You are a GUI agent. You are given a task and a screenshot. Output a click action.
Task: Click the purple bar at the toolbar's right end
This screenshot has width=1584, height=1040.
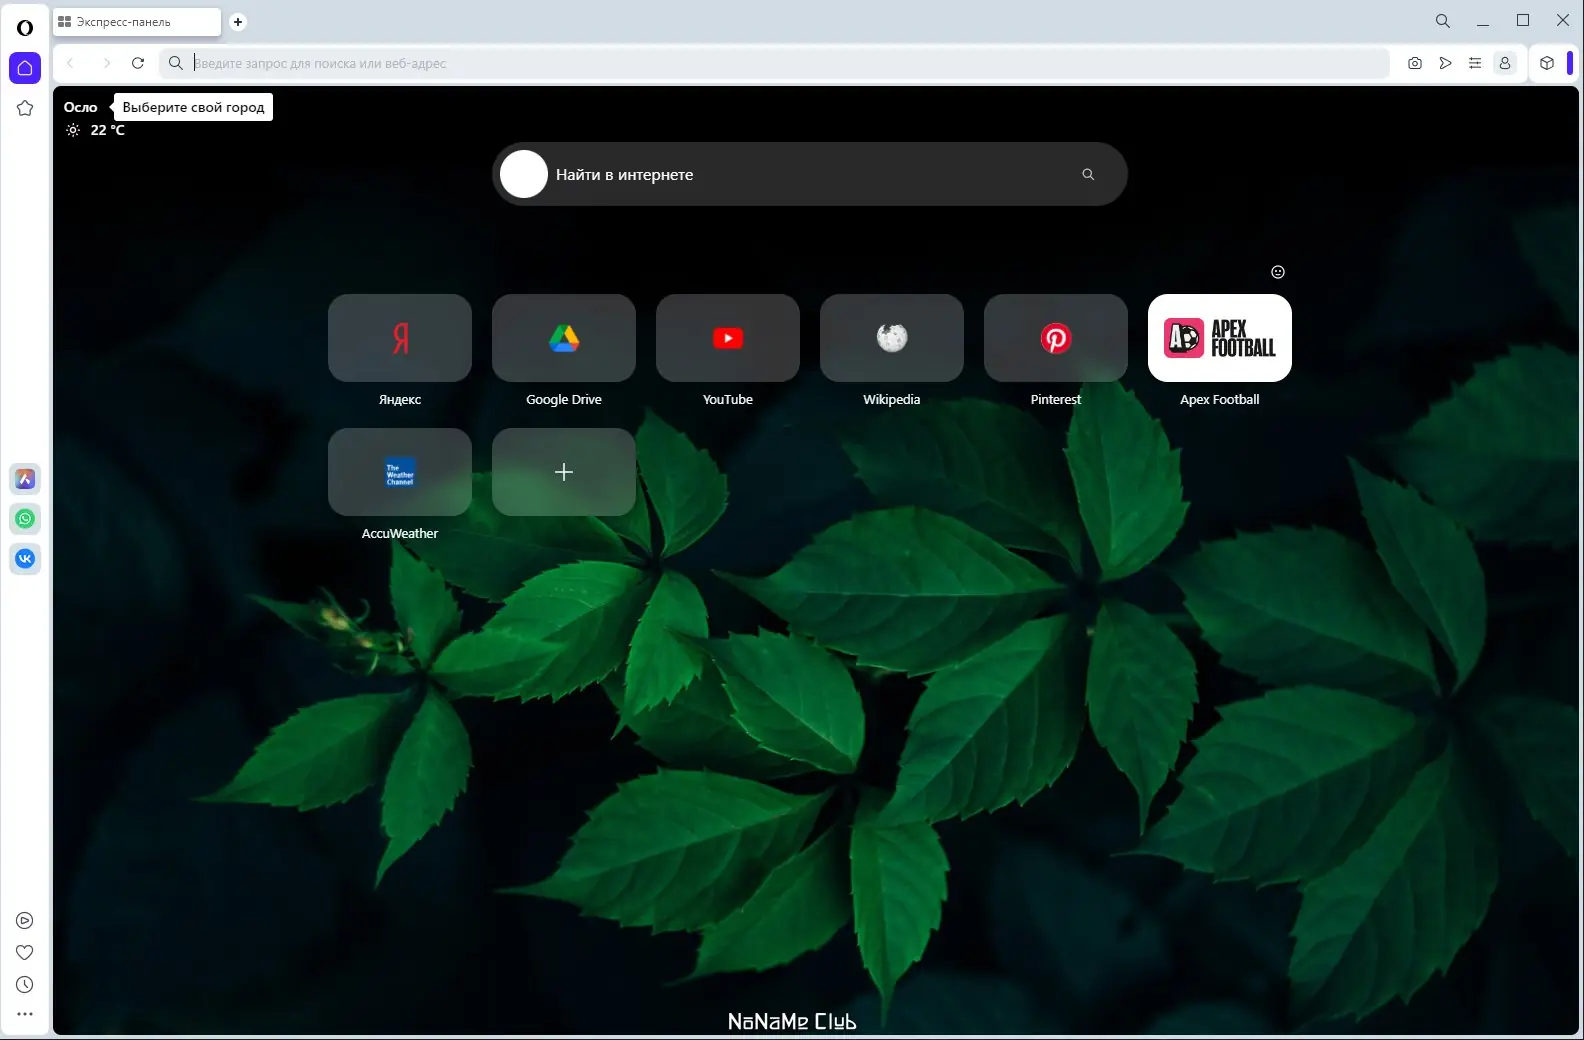[x=1570, y=63]
